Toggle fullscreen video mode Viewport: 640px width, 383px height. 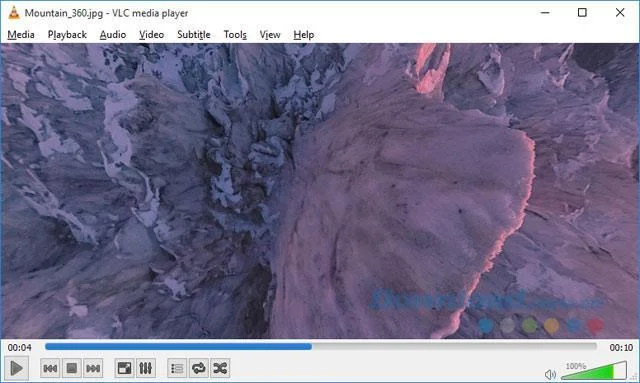tap(124, 369)
